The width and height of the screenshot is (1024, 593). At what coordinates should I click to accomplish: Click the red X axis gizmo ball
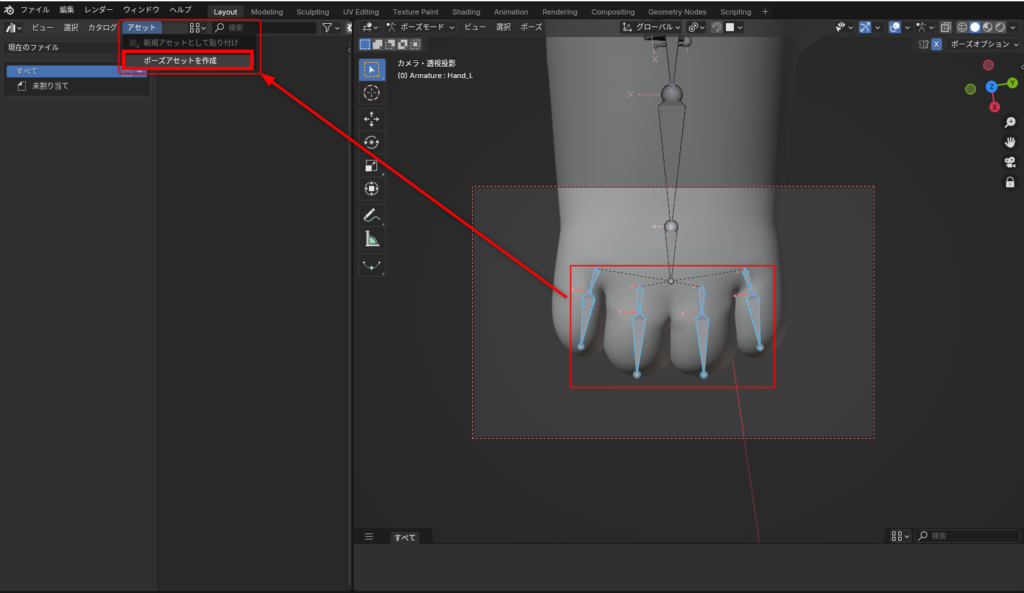point(994,107)
